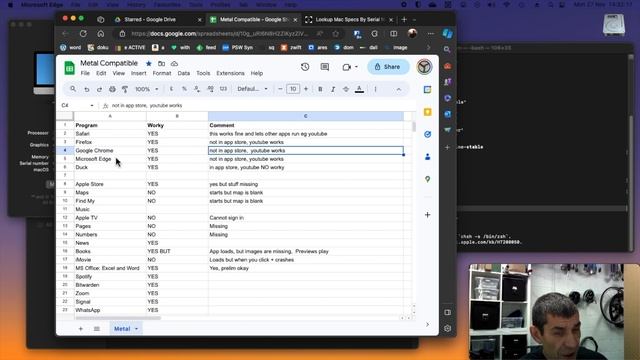This screenshot has width=640, height=360.
Task: Open the Extensions menu
Action: 230,73
